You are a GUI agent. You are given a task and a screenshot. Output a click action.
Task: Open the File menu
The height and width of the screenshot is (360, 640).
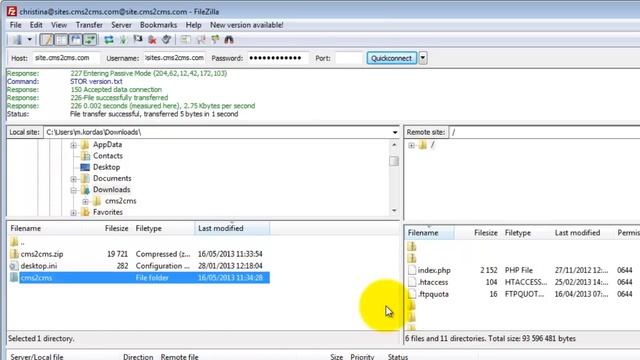16,25
